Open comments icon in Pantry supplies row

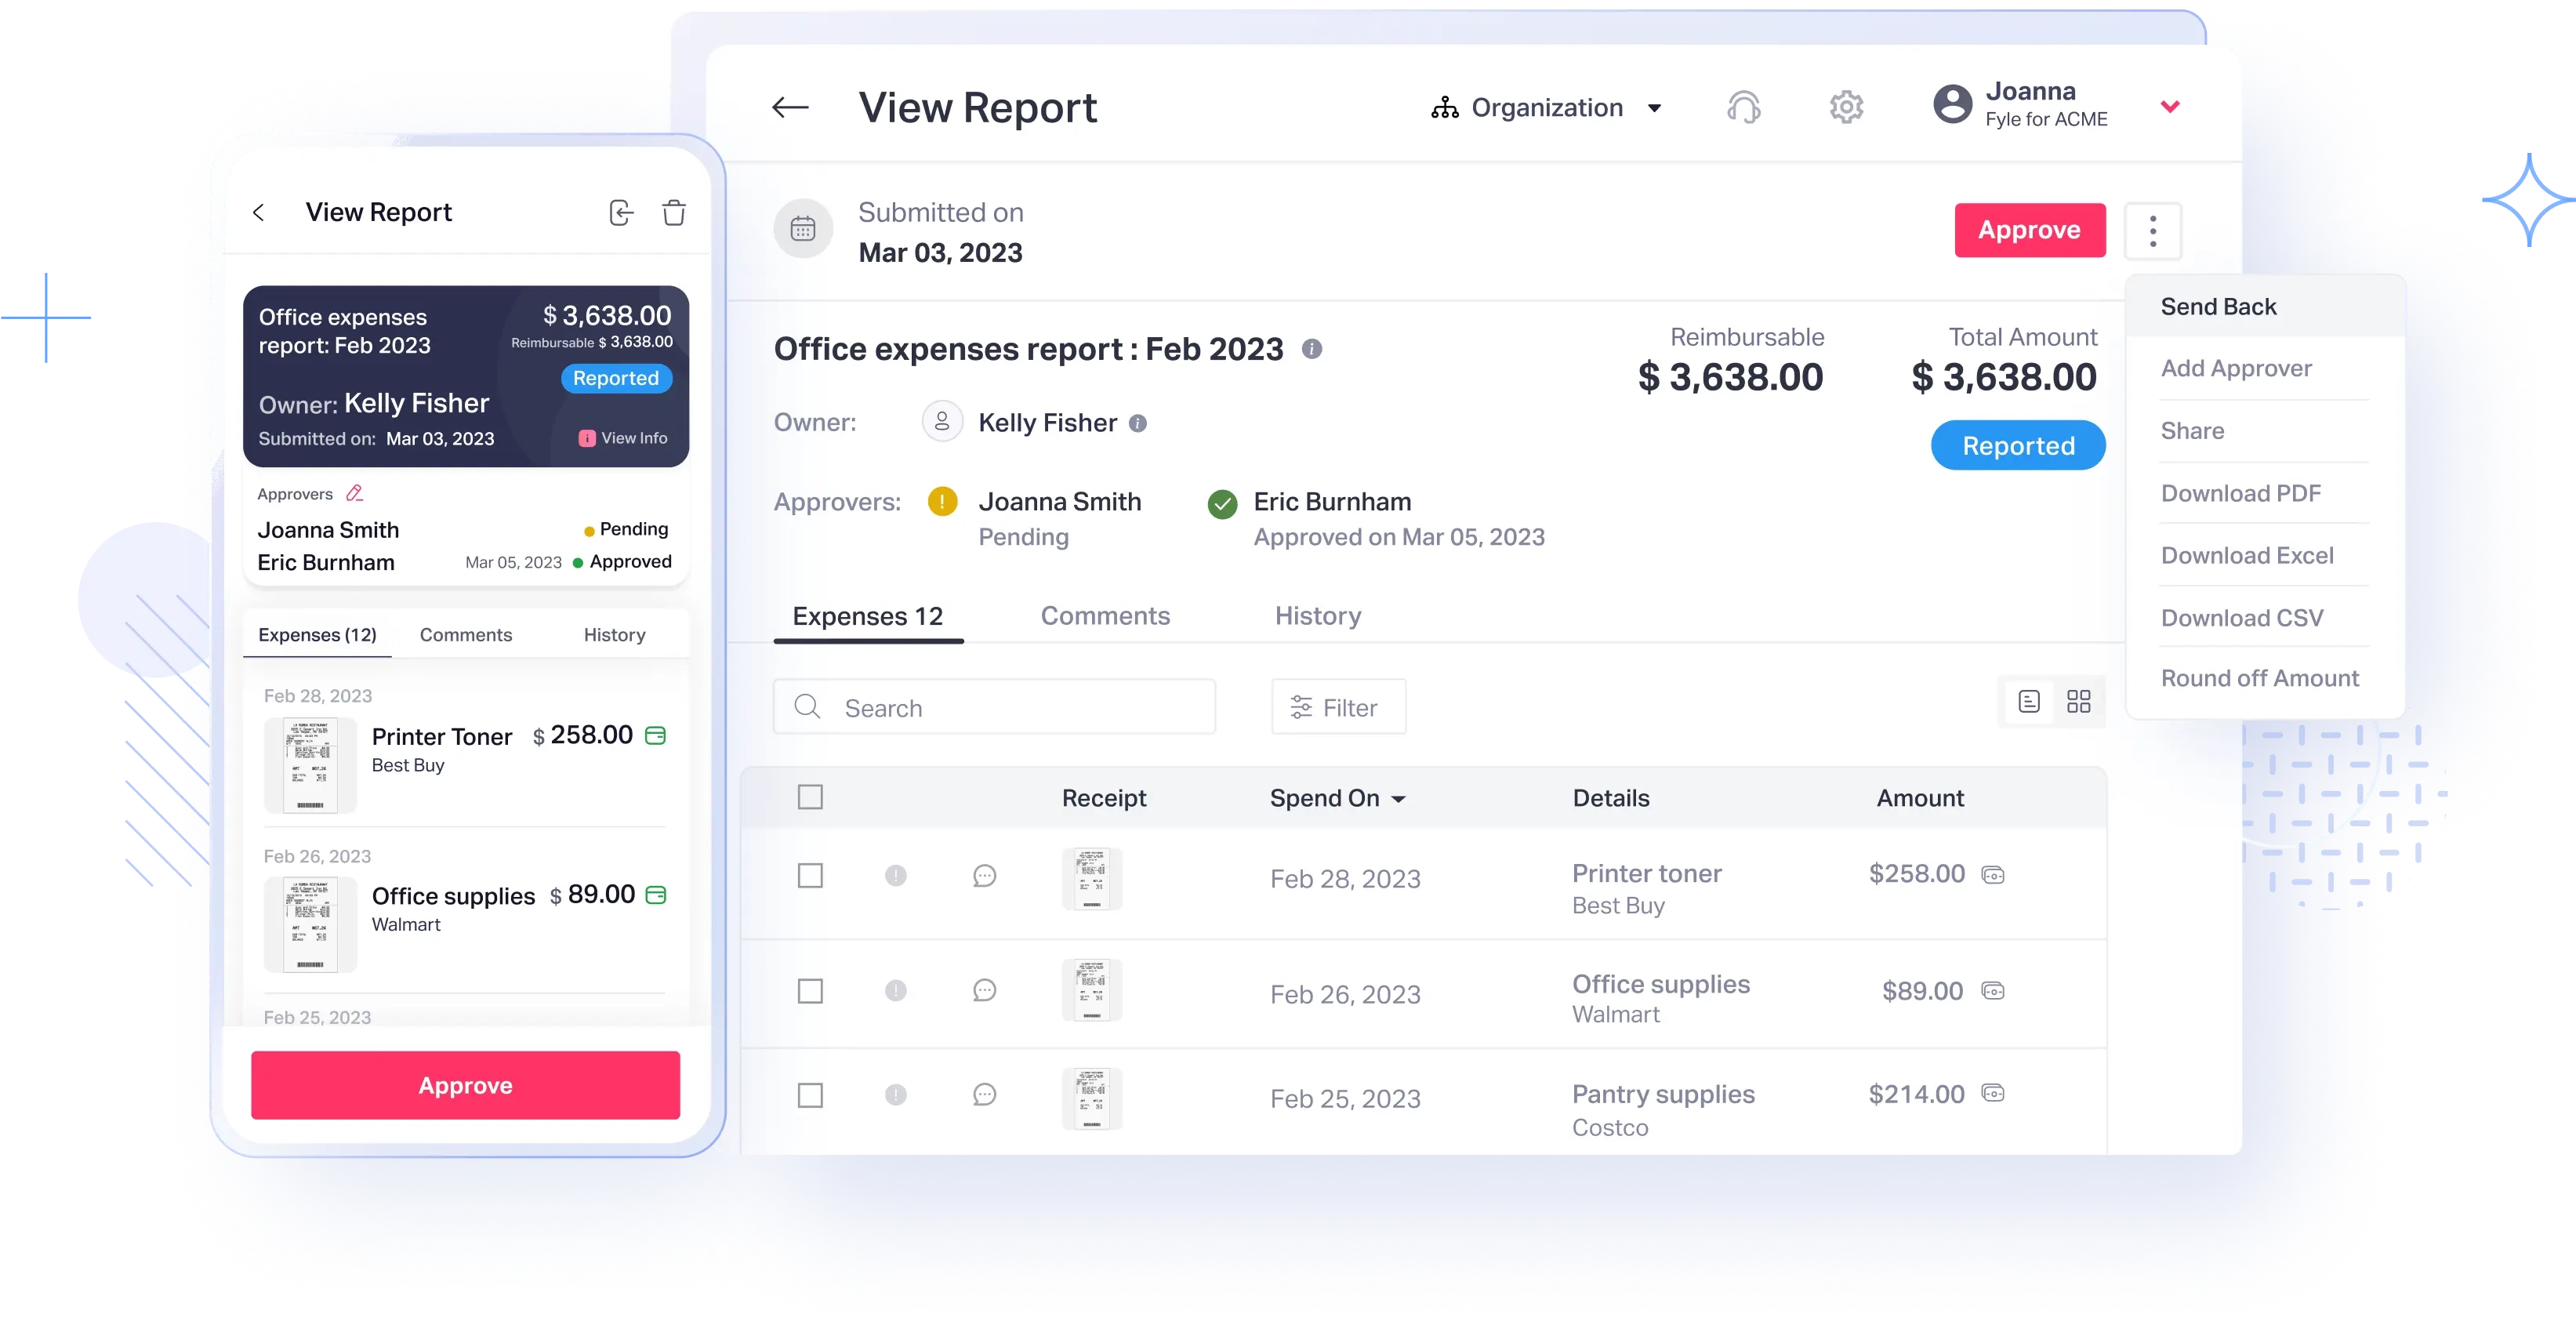[x=984, y=1095]
